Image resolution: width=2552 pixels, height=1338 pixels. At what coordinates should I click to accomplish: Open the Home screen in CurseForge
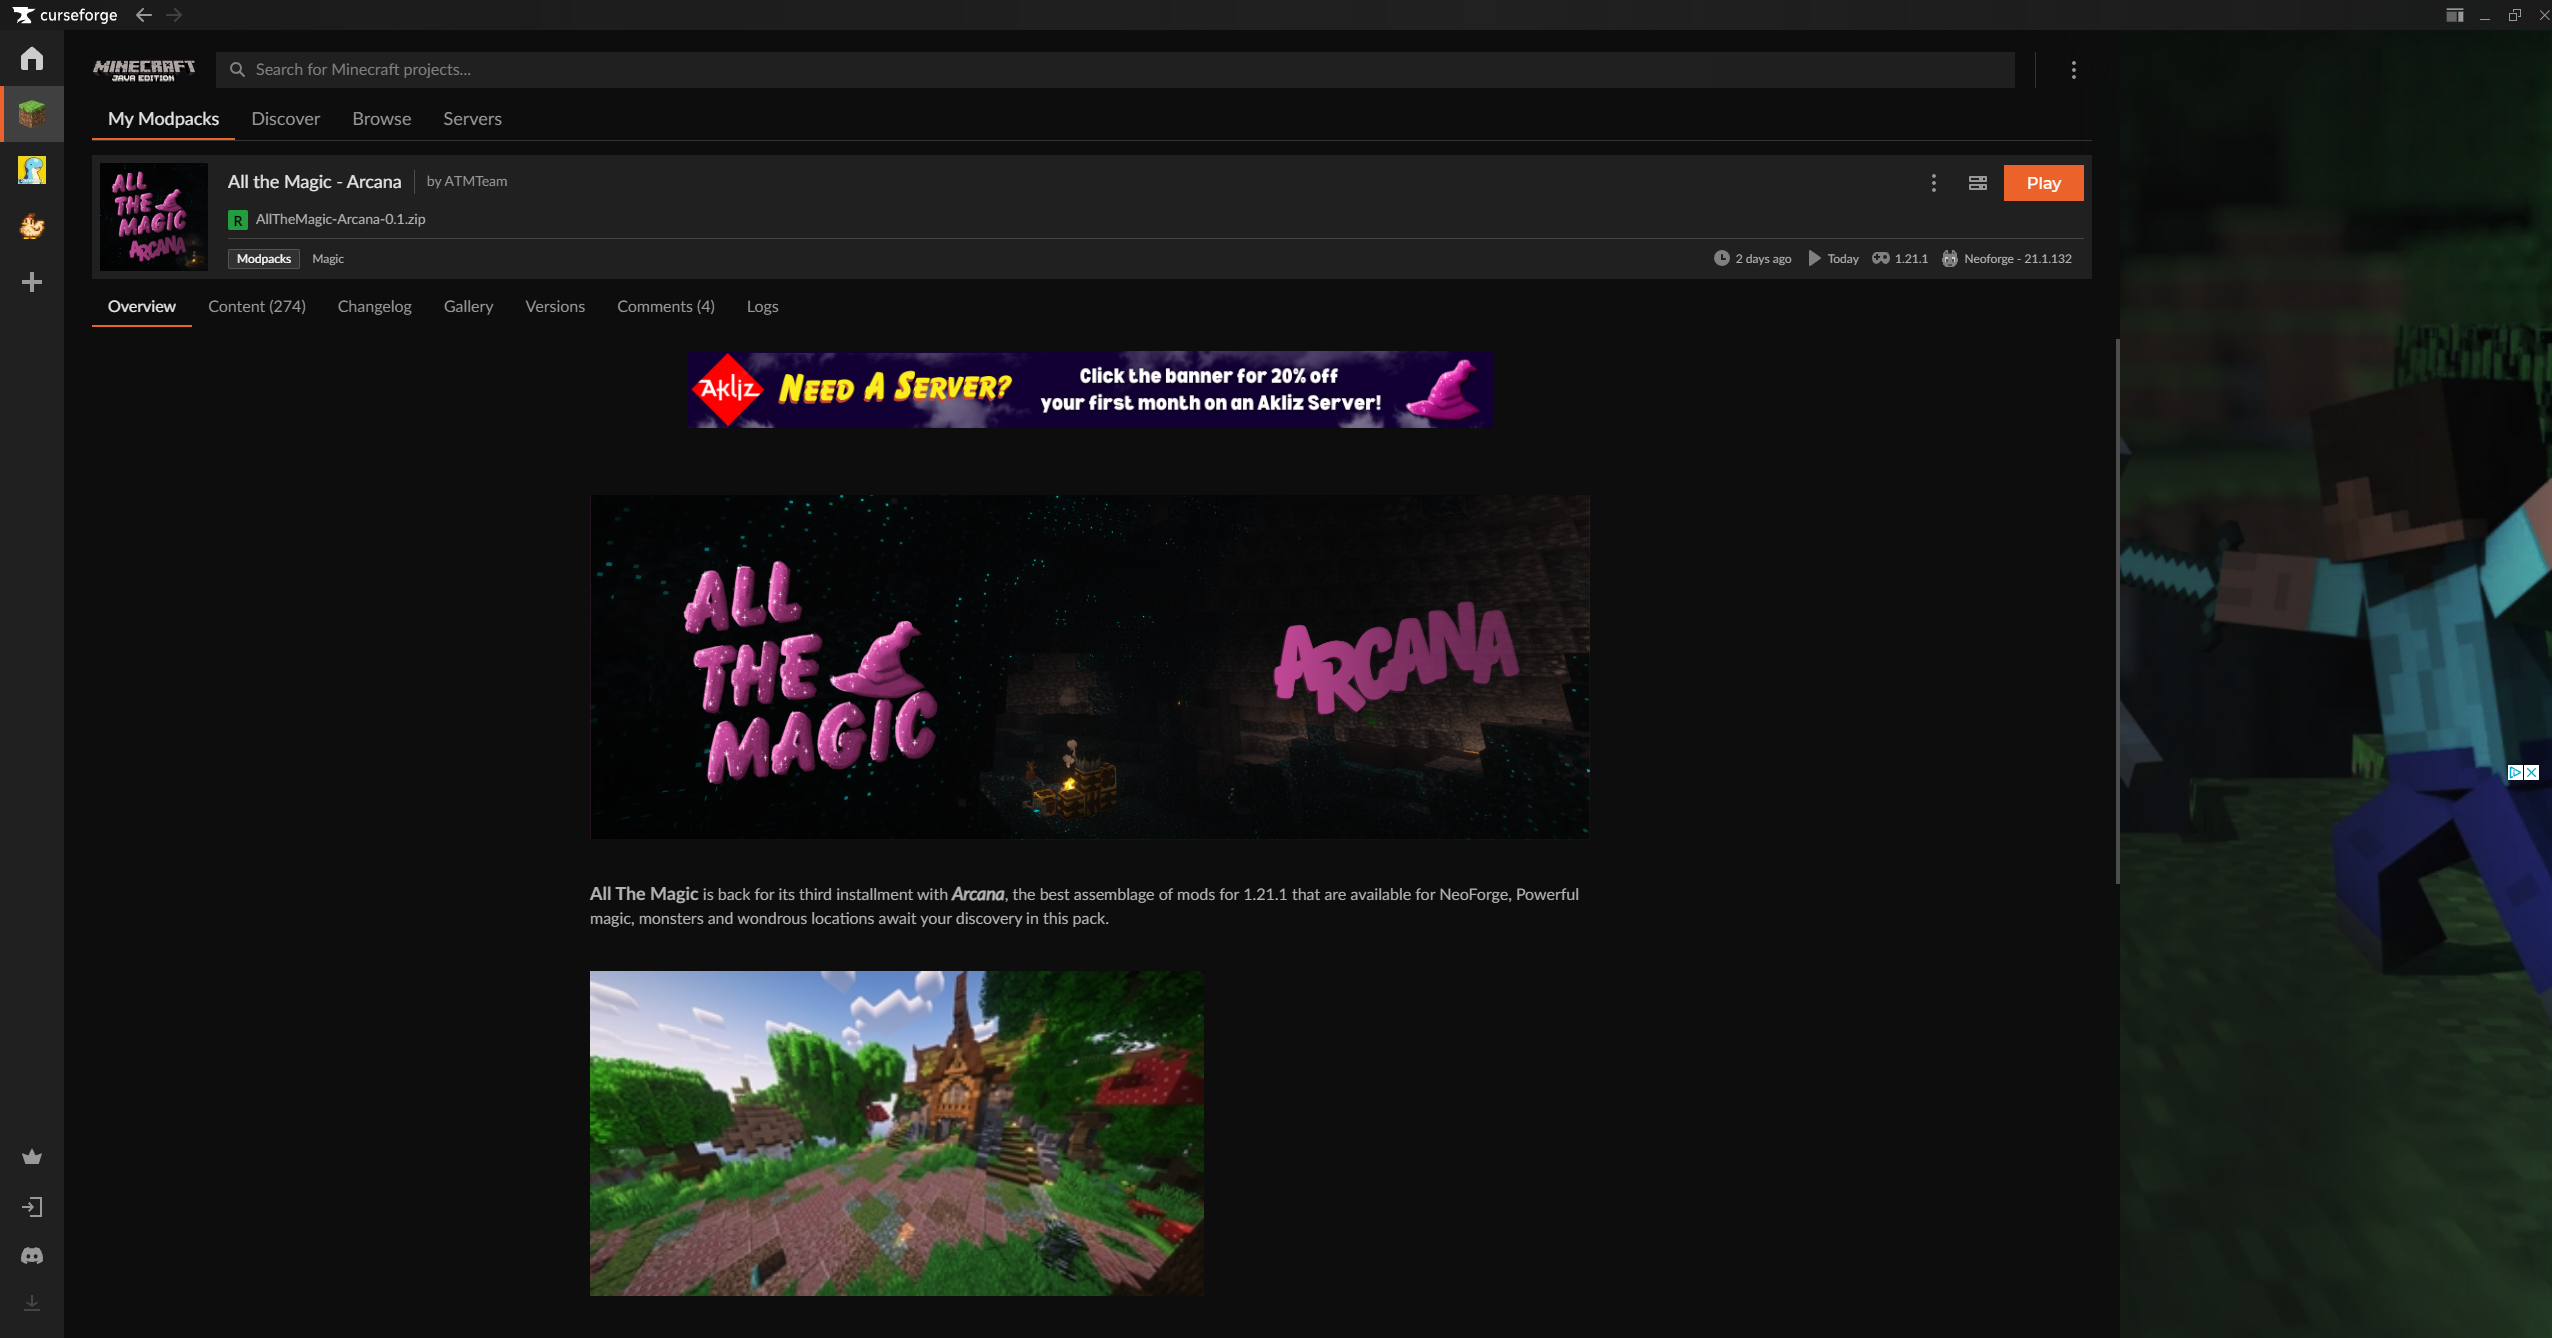coord(32,58)
